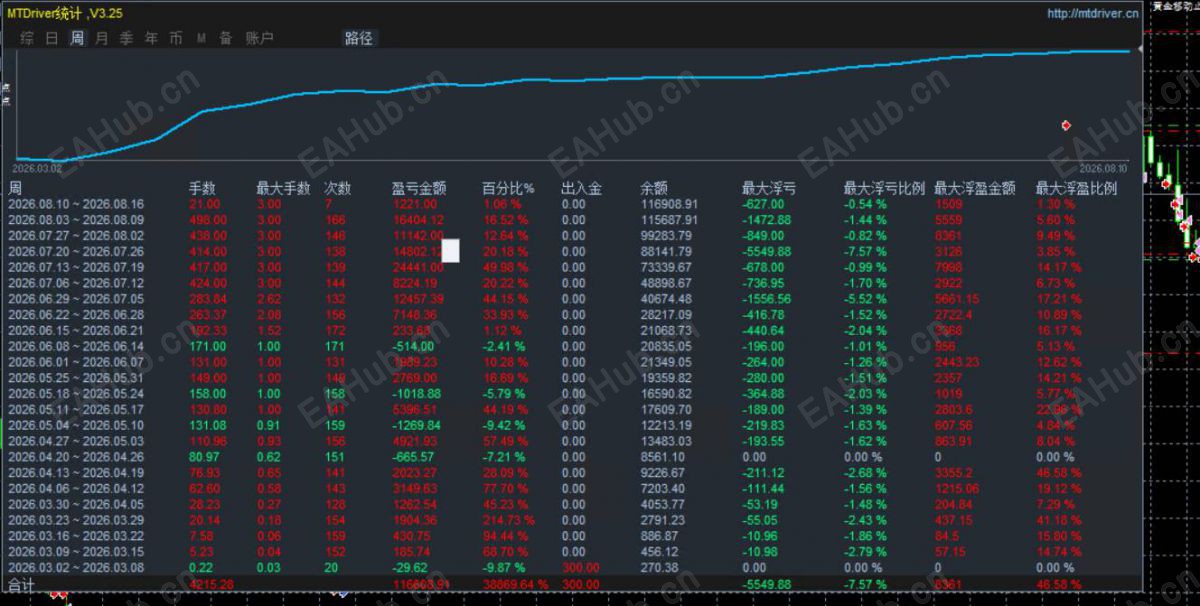
Task: Click the 最大手数 column header
Action: pos(284,188)
